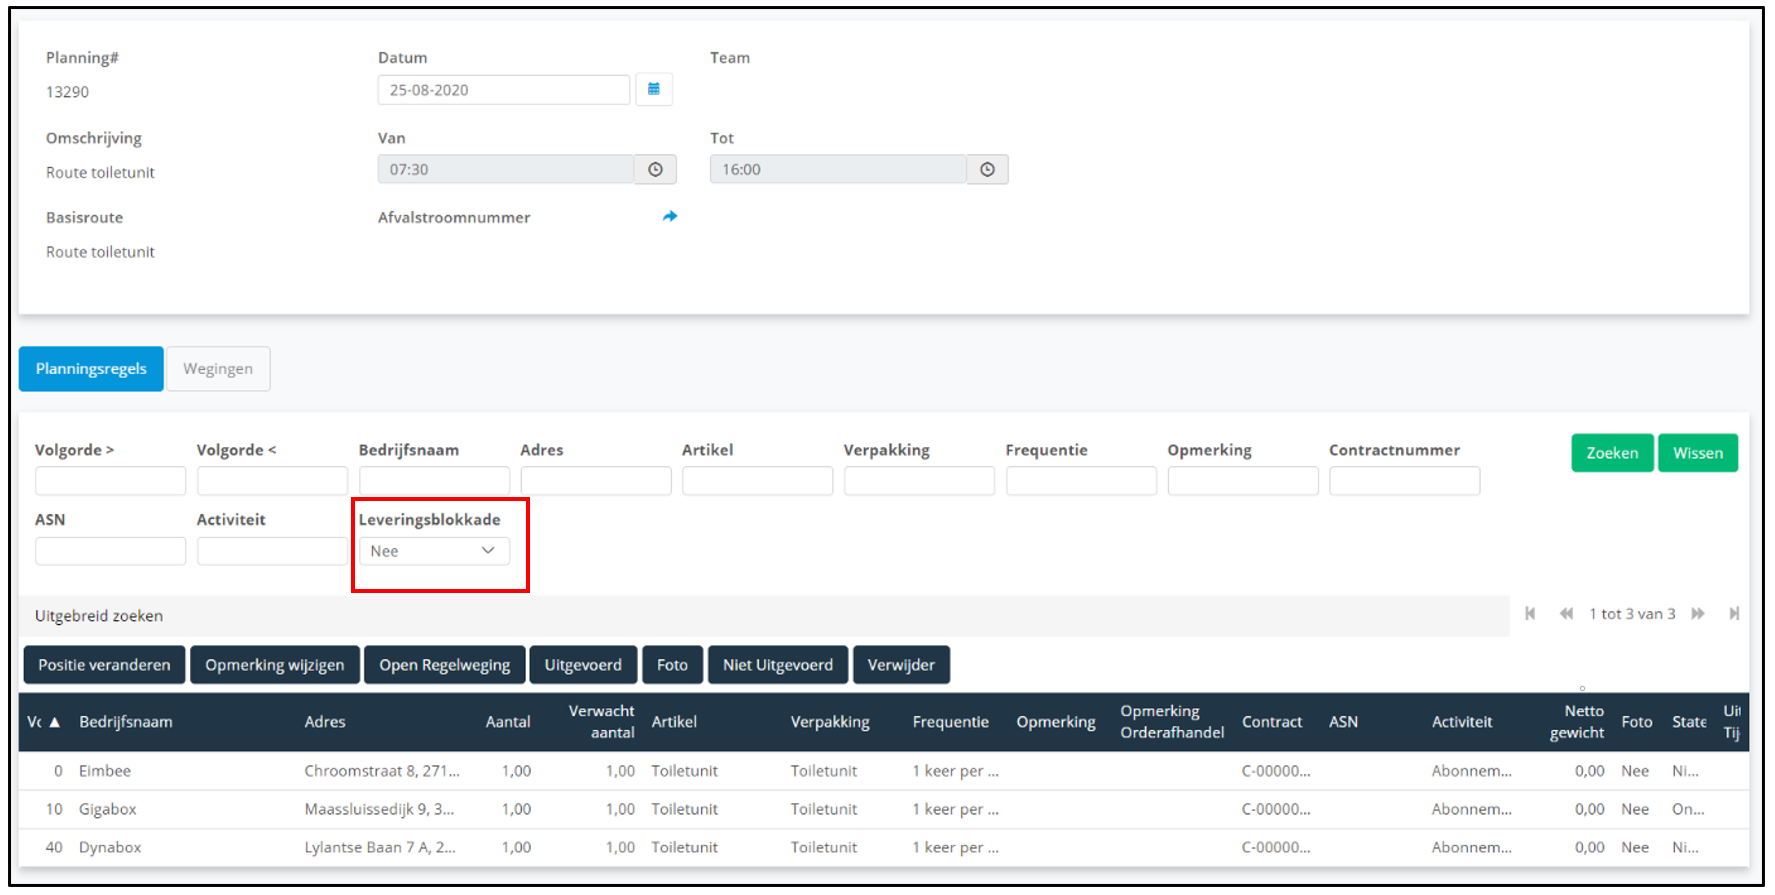The height and width of the screenshot is (895, 1775).
Task: Focus the Activiteit filter field
Action: click(272, 551)
